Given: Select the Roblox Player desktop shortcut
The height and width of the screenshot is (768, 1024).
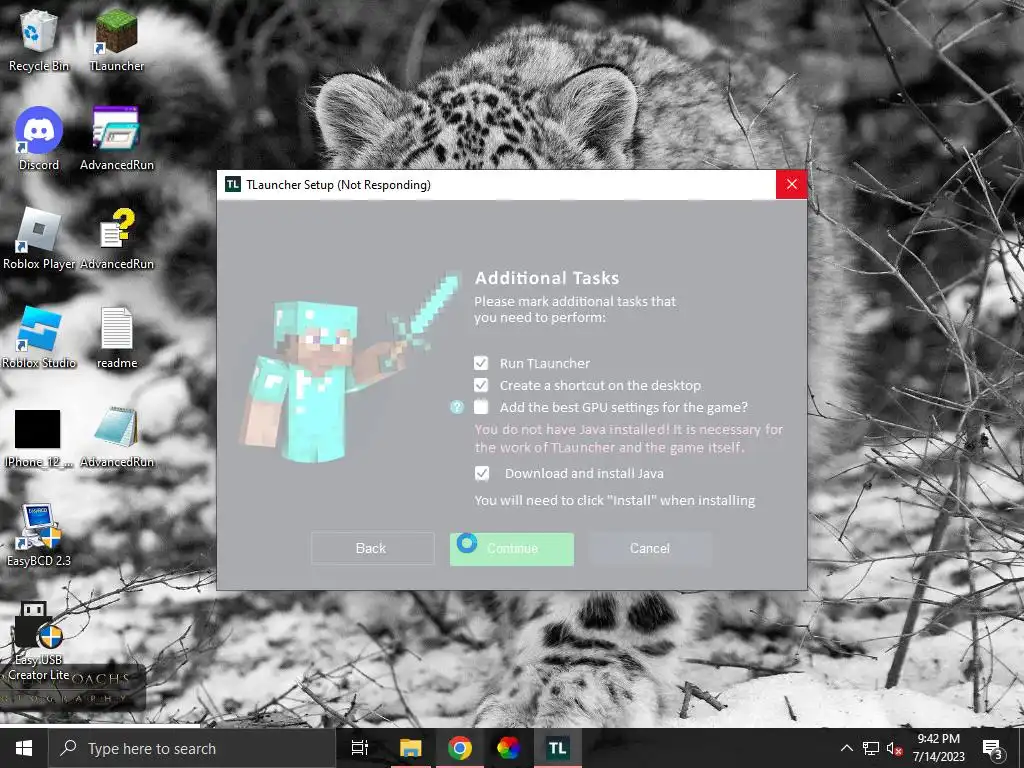Looking at the screenshot, I should [x=39, y=238].
